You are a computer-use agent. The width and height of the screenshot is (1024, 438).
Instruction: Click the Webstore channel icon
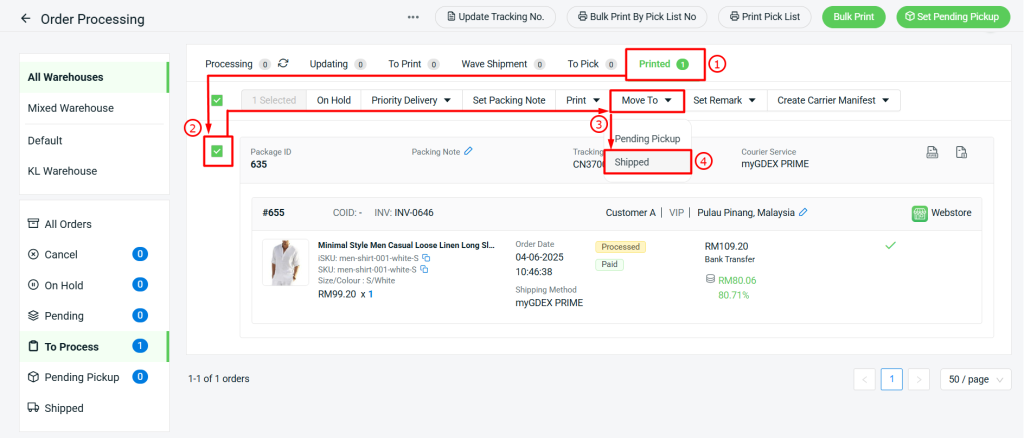coord(920,213)
